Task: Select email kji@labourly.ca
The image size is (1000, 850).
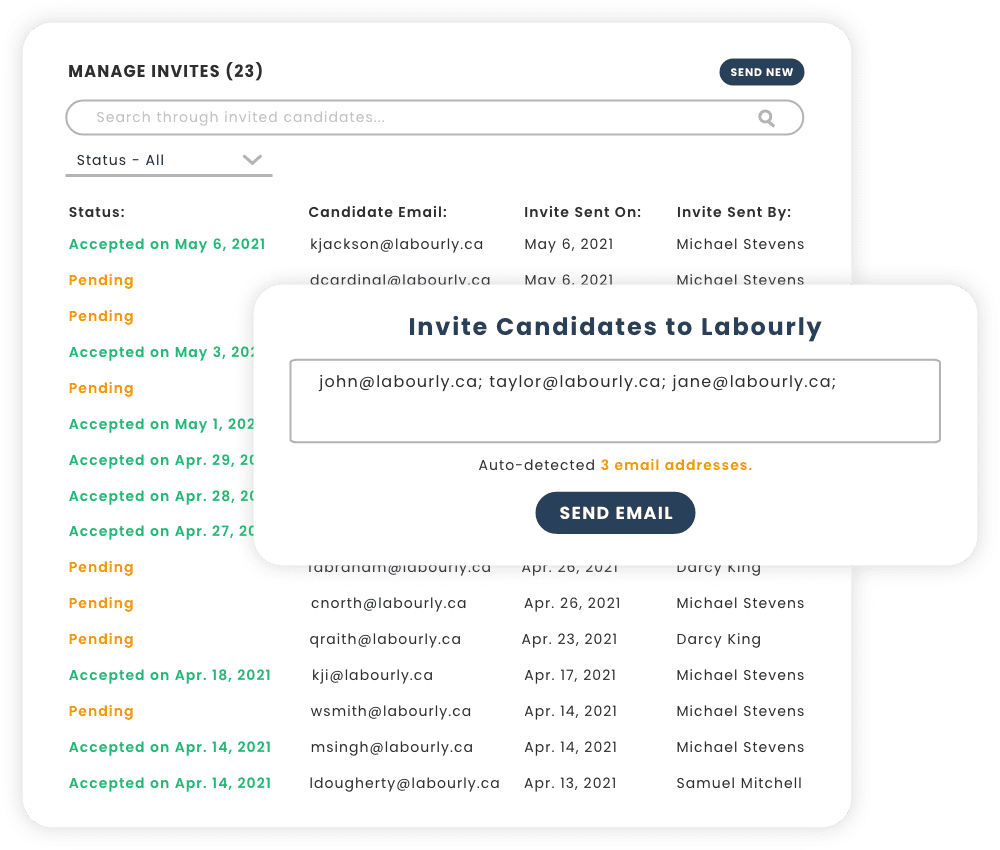Action: pyautogui.click(x=372, y=675)
